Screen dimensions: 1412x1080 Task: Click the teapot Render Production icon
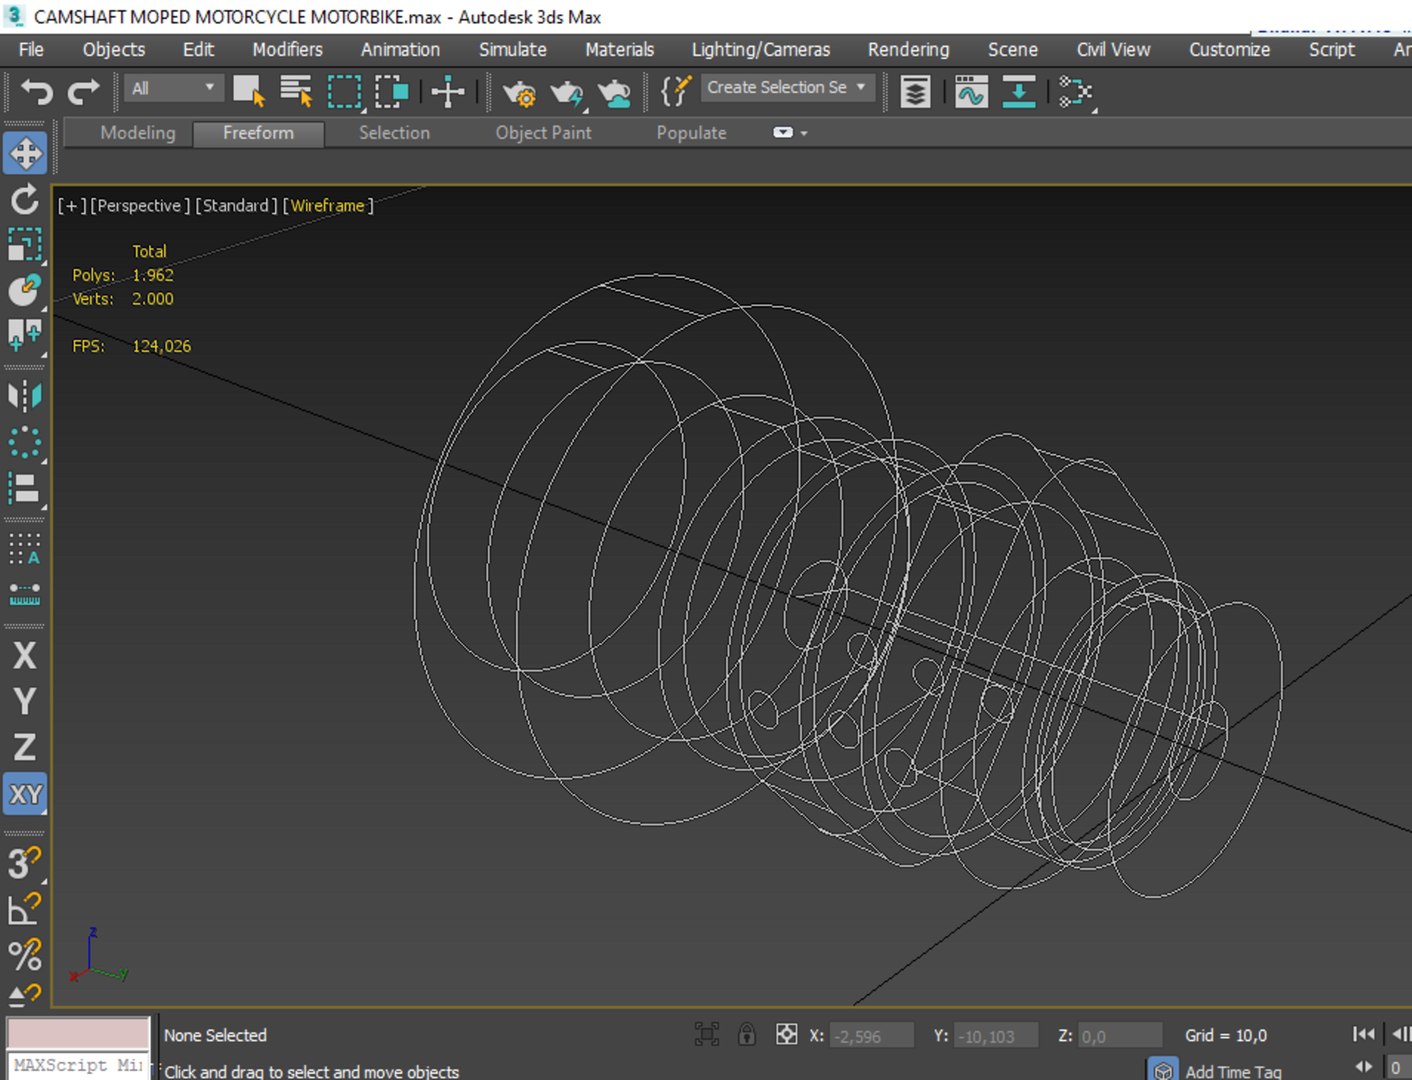[567, 93]
